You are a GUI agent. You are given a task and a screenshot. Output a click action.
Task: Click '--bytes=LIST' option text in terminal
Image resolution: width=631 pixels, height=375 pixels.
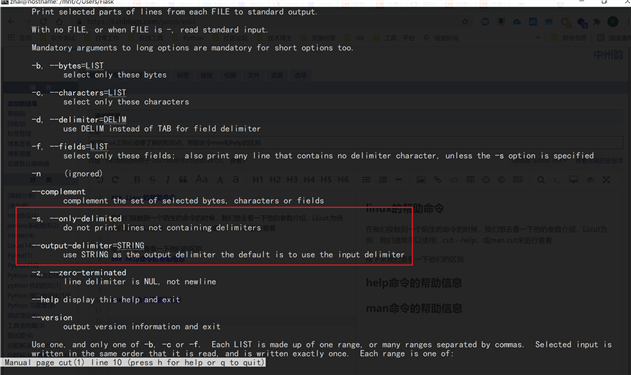[77, 66]
